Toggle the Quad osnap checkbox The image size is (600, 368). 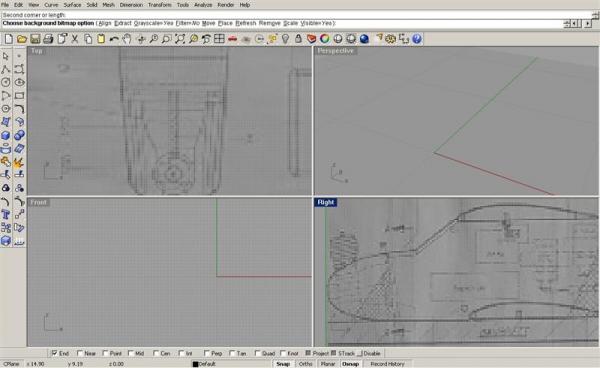point(258,353)
